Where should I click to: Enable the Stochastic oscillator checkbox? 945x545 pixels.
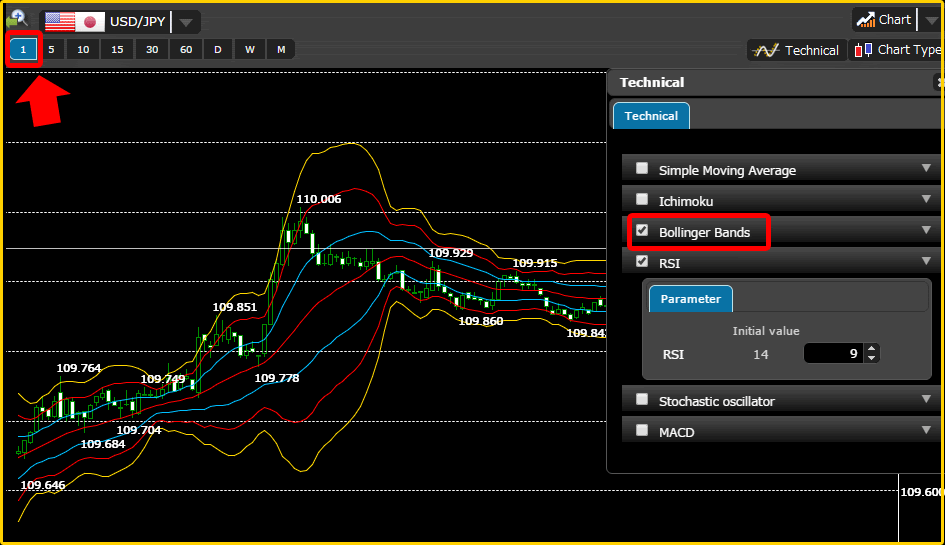[x=642, y=399]
